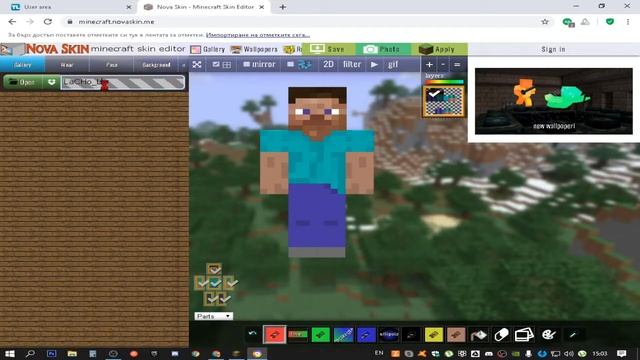Open the filter option
Image resolution: width=640 pixels, height=360 pixels.
coord(351,64)
